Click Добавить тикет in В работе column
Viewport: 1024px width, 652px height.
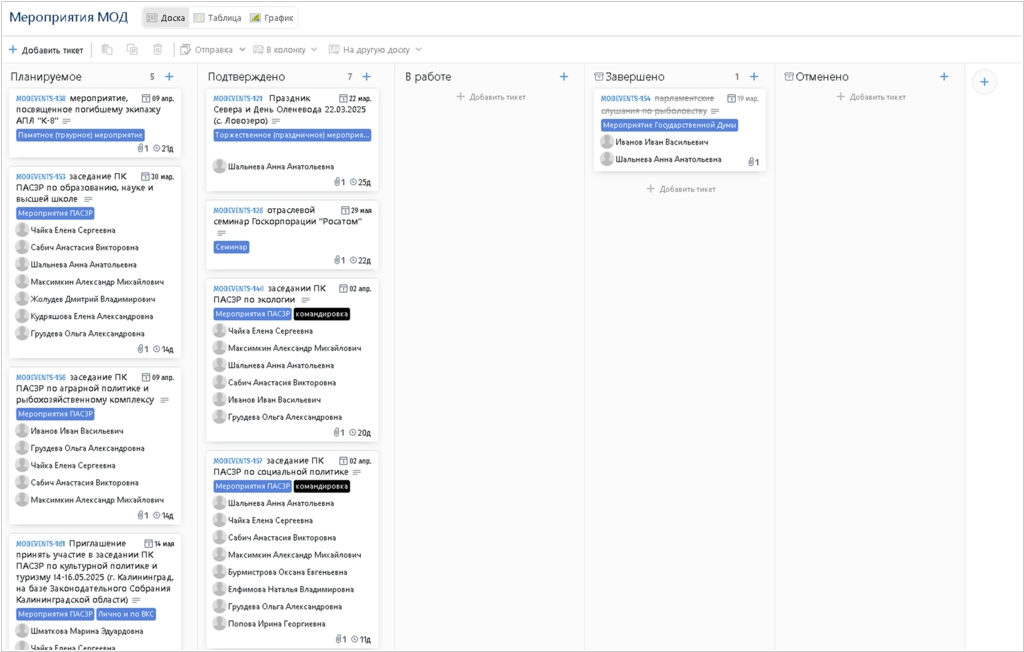pos(490,97)
